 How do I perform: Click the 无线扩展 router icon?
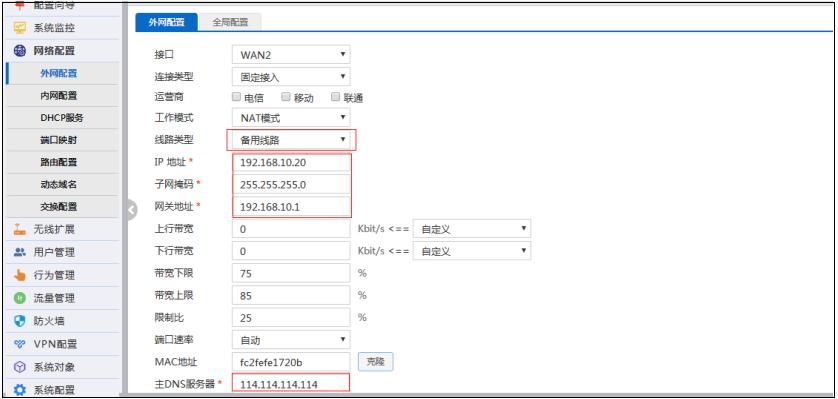(19, 230)
